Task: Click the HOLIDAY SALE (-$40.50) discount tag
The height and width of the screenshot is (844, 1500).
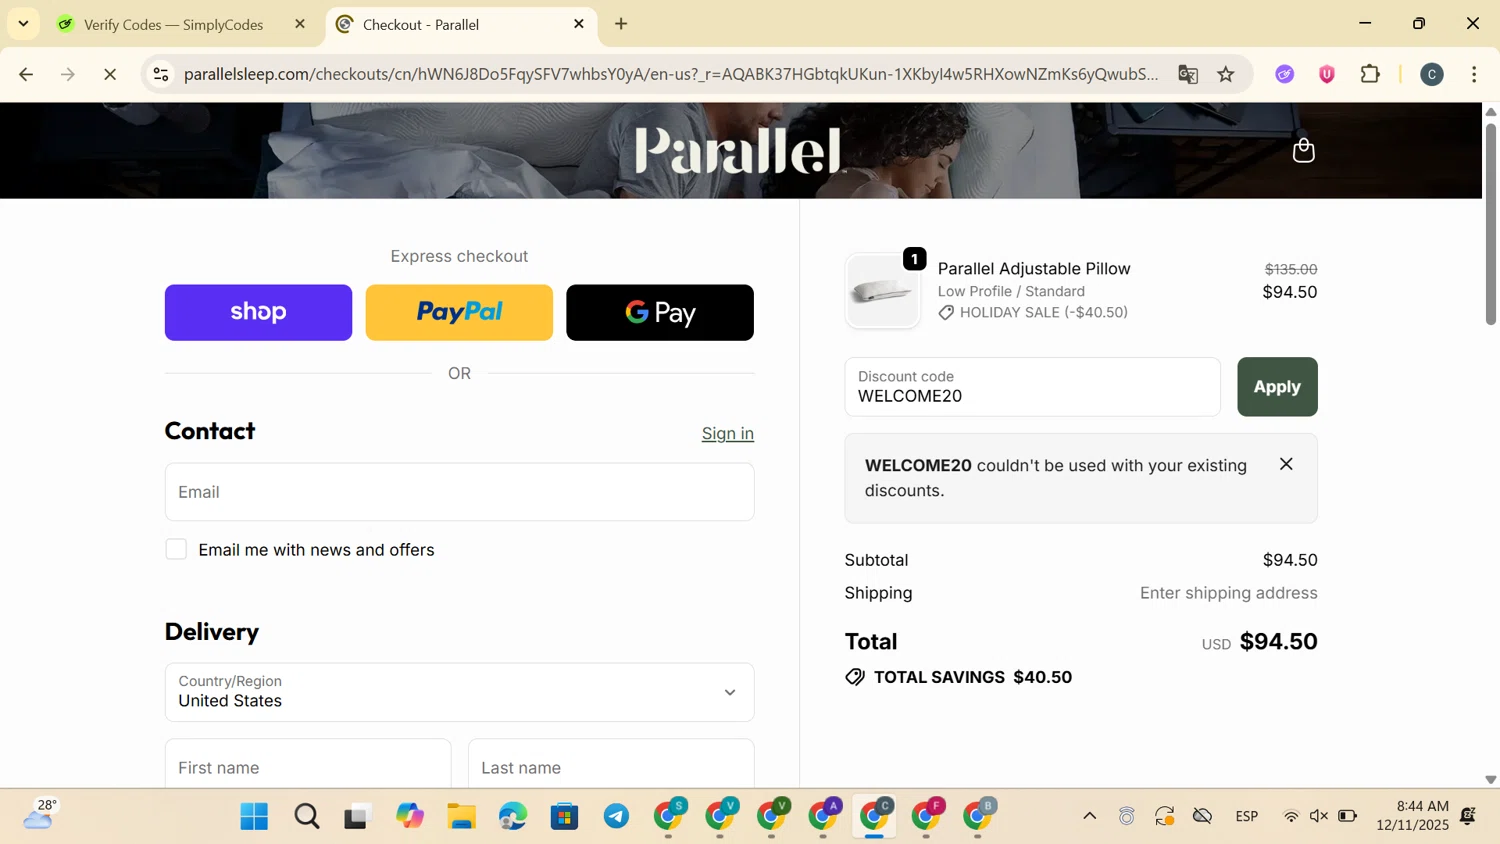Action: tap(1033, 313)
